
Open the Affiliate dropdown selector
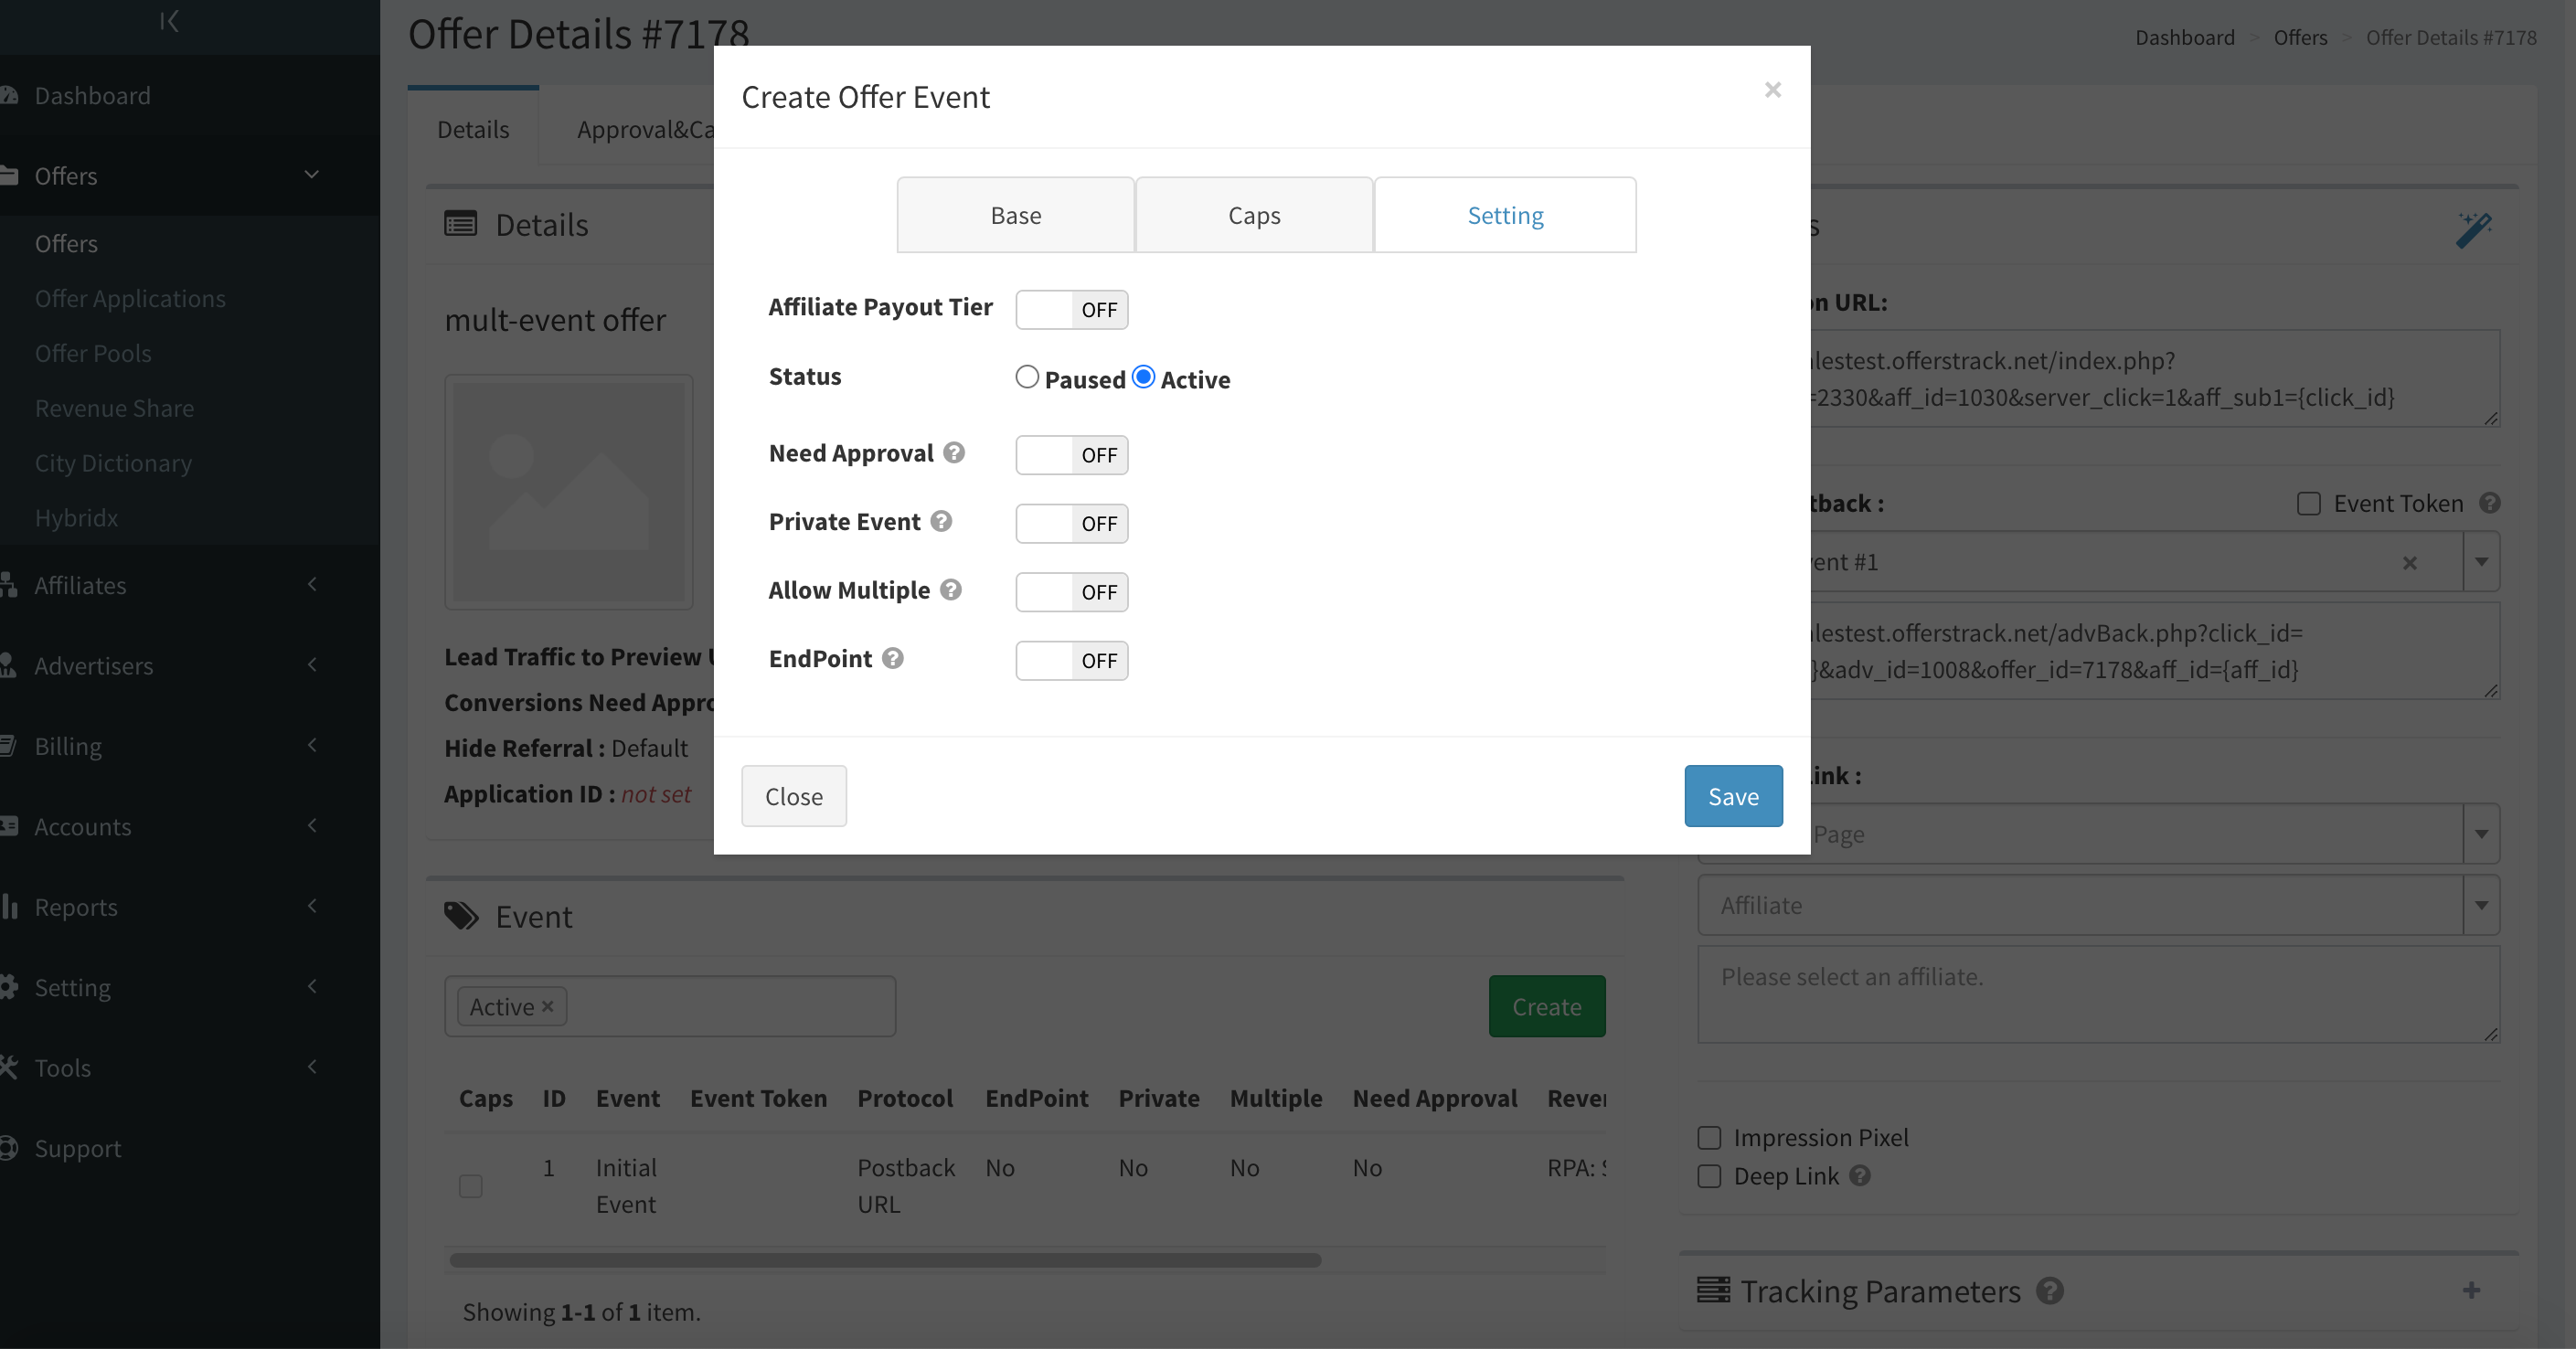(2098, 905)
